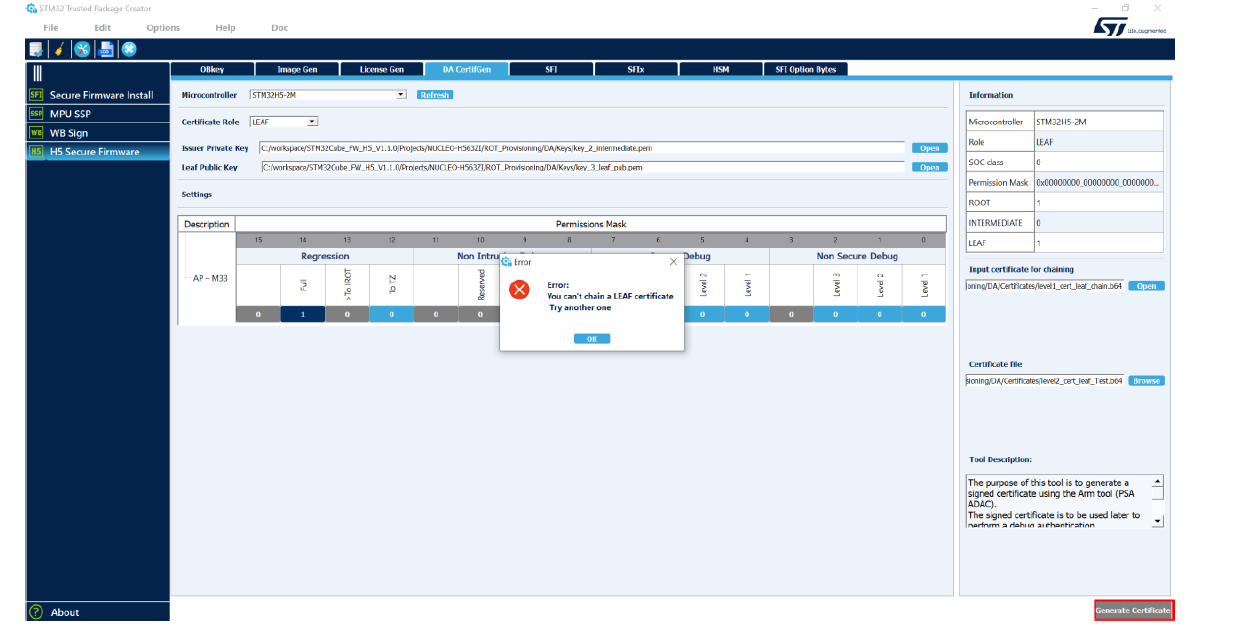
Task: Switch to the OBkey tab
Action: (x=212, y=69)
